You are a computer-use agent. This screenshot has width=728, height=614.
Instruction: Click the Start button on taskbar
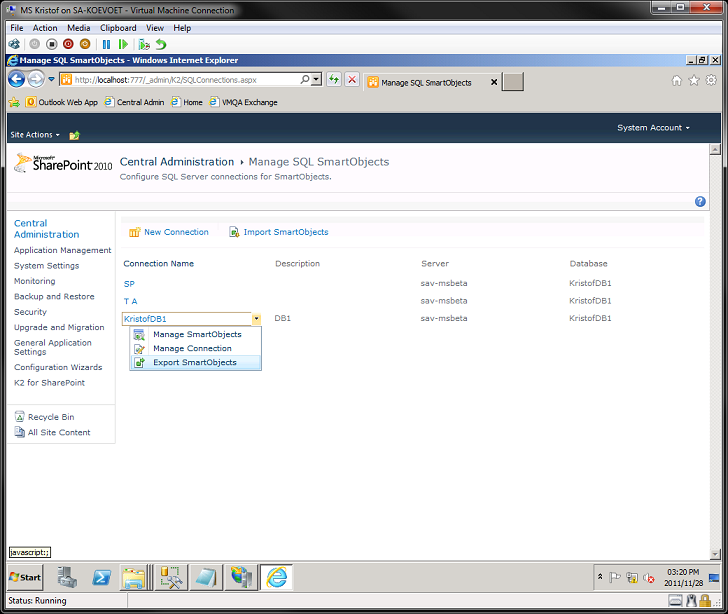tap(25, 577)
